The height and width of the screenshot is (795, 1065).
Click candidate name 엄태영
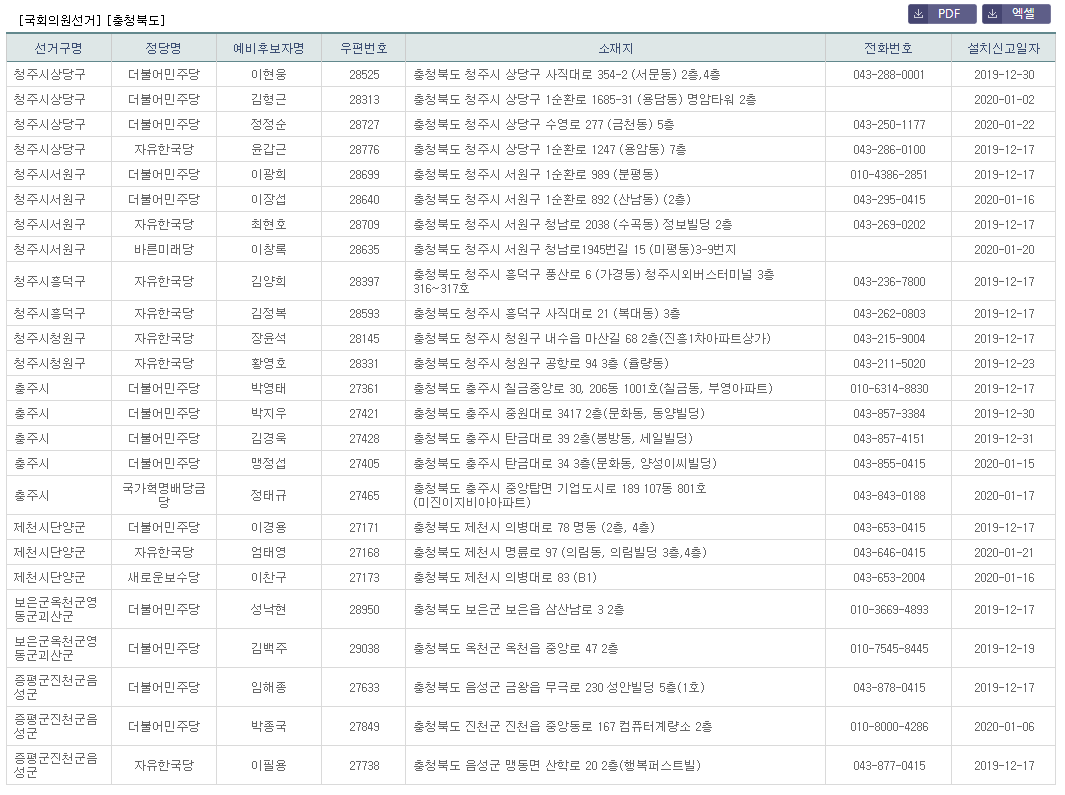pyautogui.click(x=269, y=552)
